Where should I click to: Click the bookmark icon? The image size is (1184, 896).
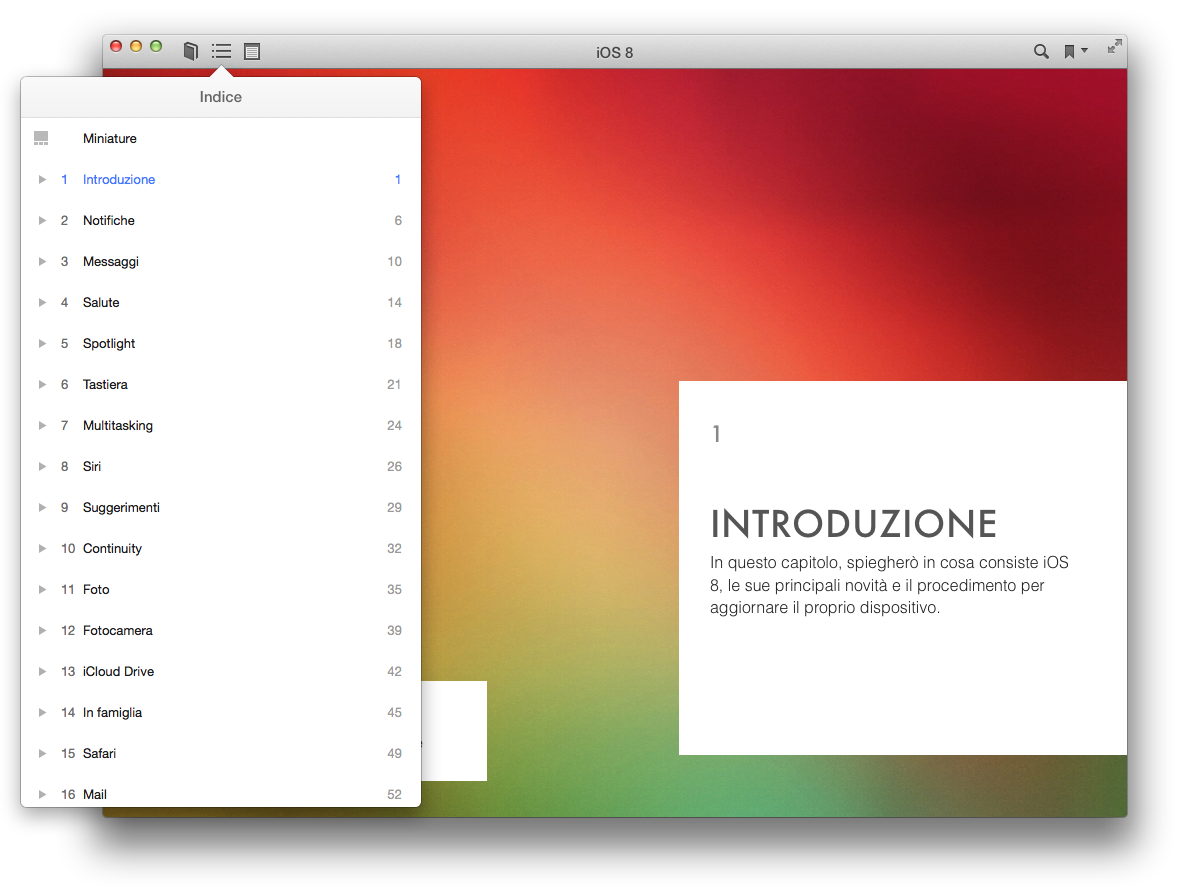pyautogui.click(x=1069, y=51)
